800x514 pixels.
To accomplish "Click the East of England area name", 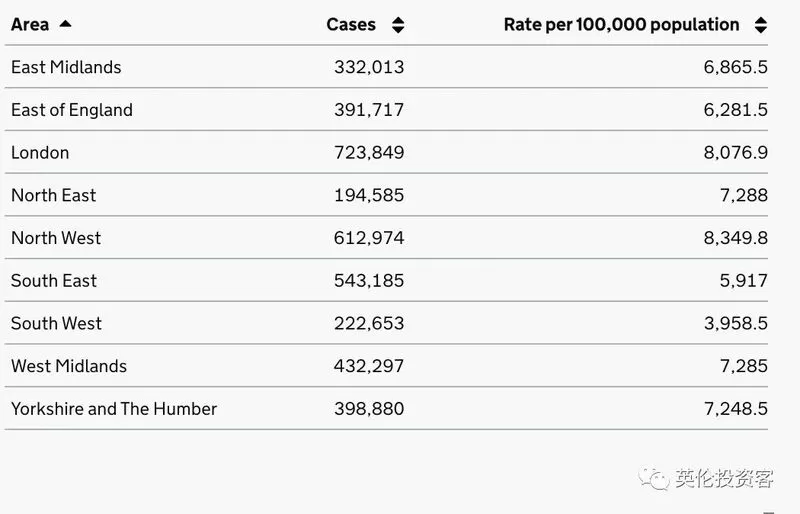I will click(72, 110).
